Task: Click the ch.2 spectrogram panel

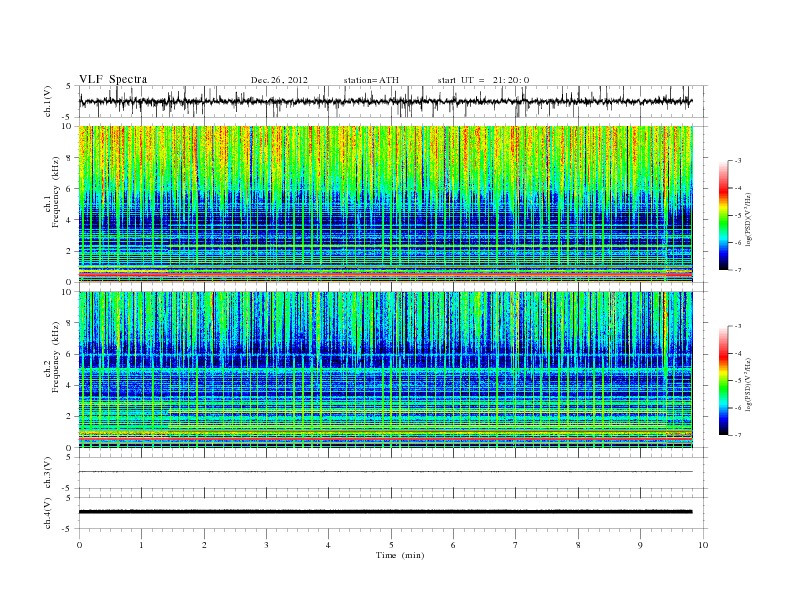Action: point(385,370)
